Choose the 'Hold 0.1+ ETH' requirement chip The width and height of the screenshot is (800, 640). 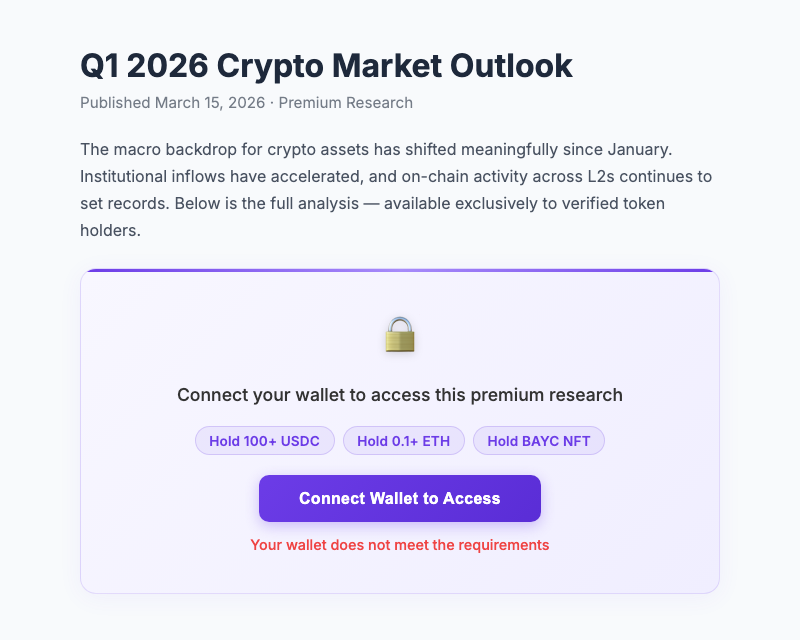(404, 440)
